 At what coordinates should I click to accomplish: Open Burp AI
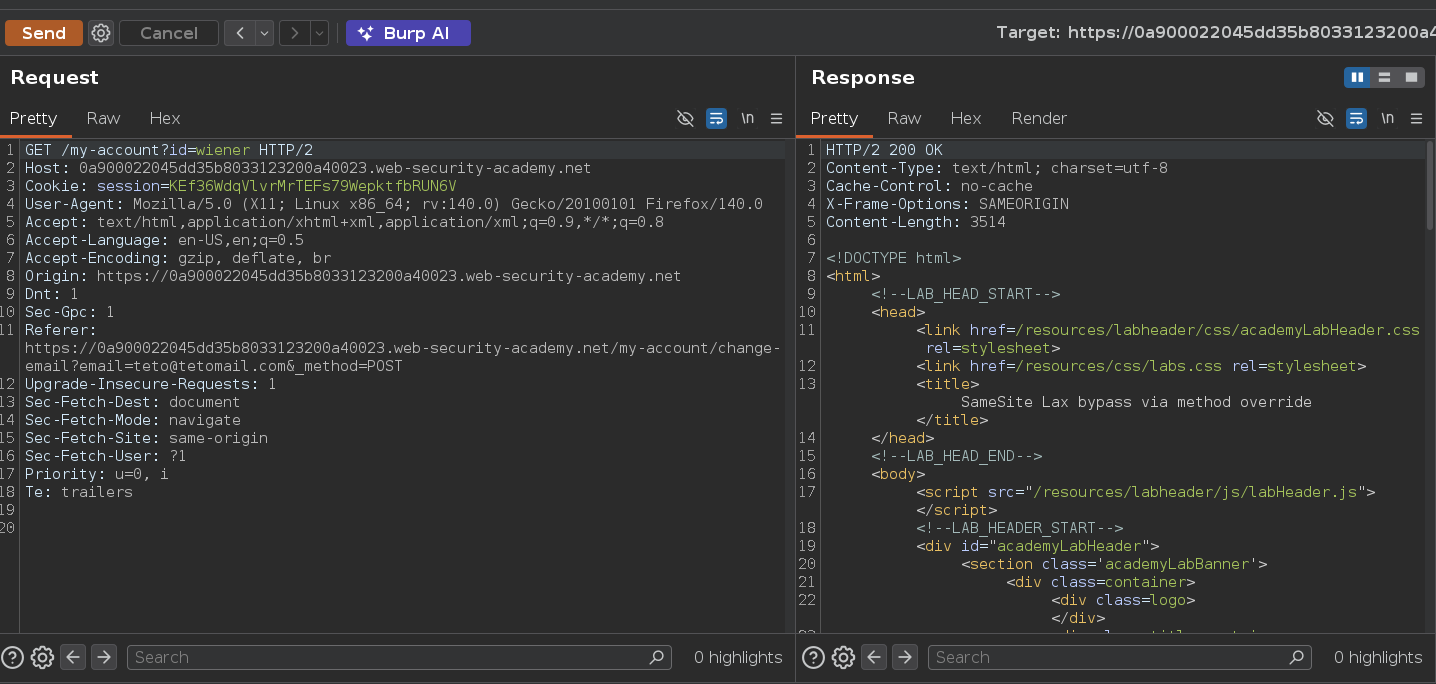(x=408, y=33)
